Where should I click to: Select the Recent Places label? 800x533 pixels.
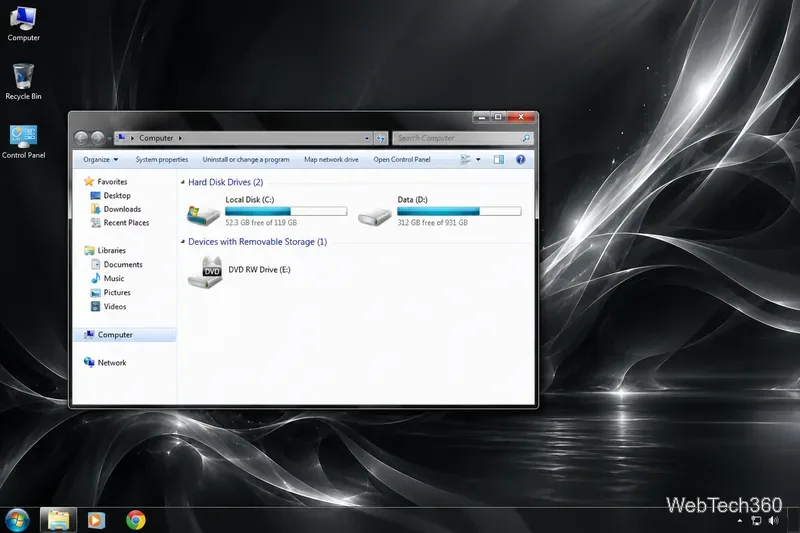pyautogui.click(x=126, y=223)
